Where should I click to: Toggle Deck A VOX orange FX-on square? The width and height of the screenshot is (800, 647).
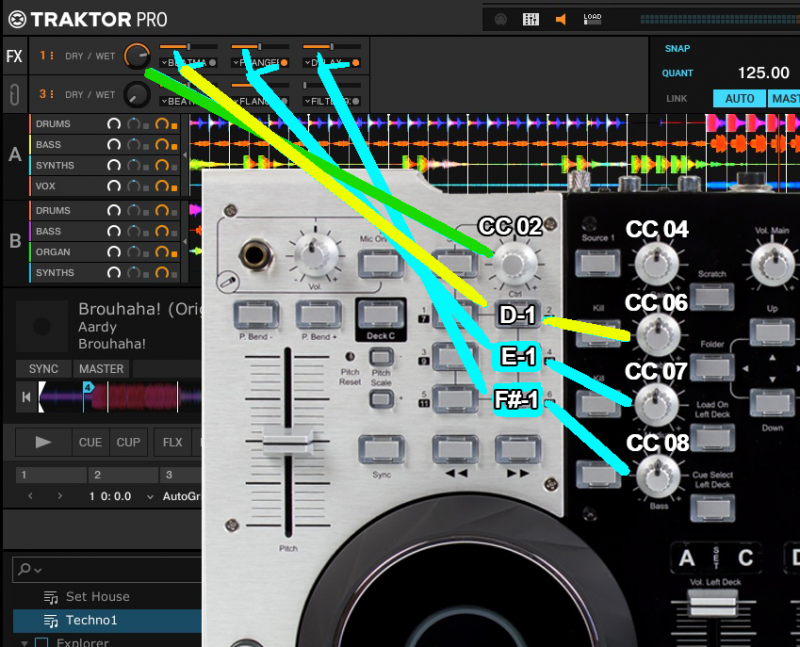[x=174, y=188]
